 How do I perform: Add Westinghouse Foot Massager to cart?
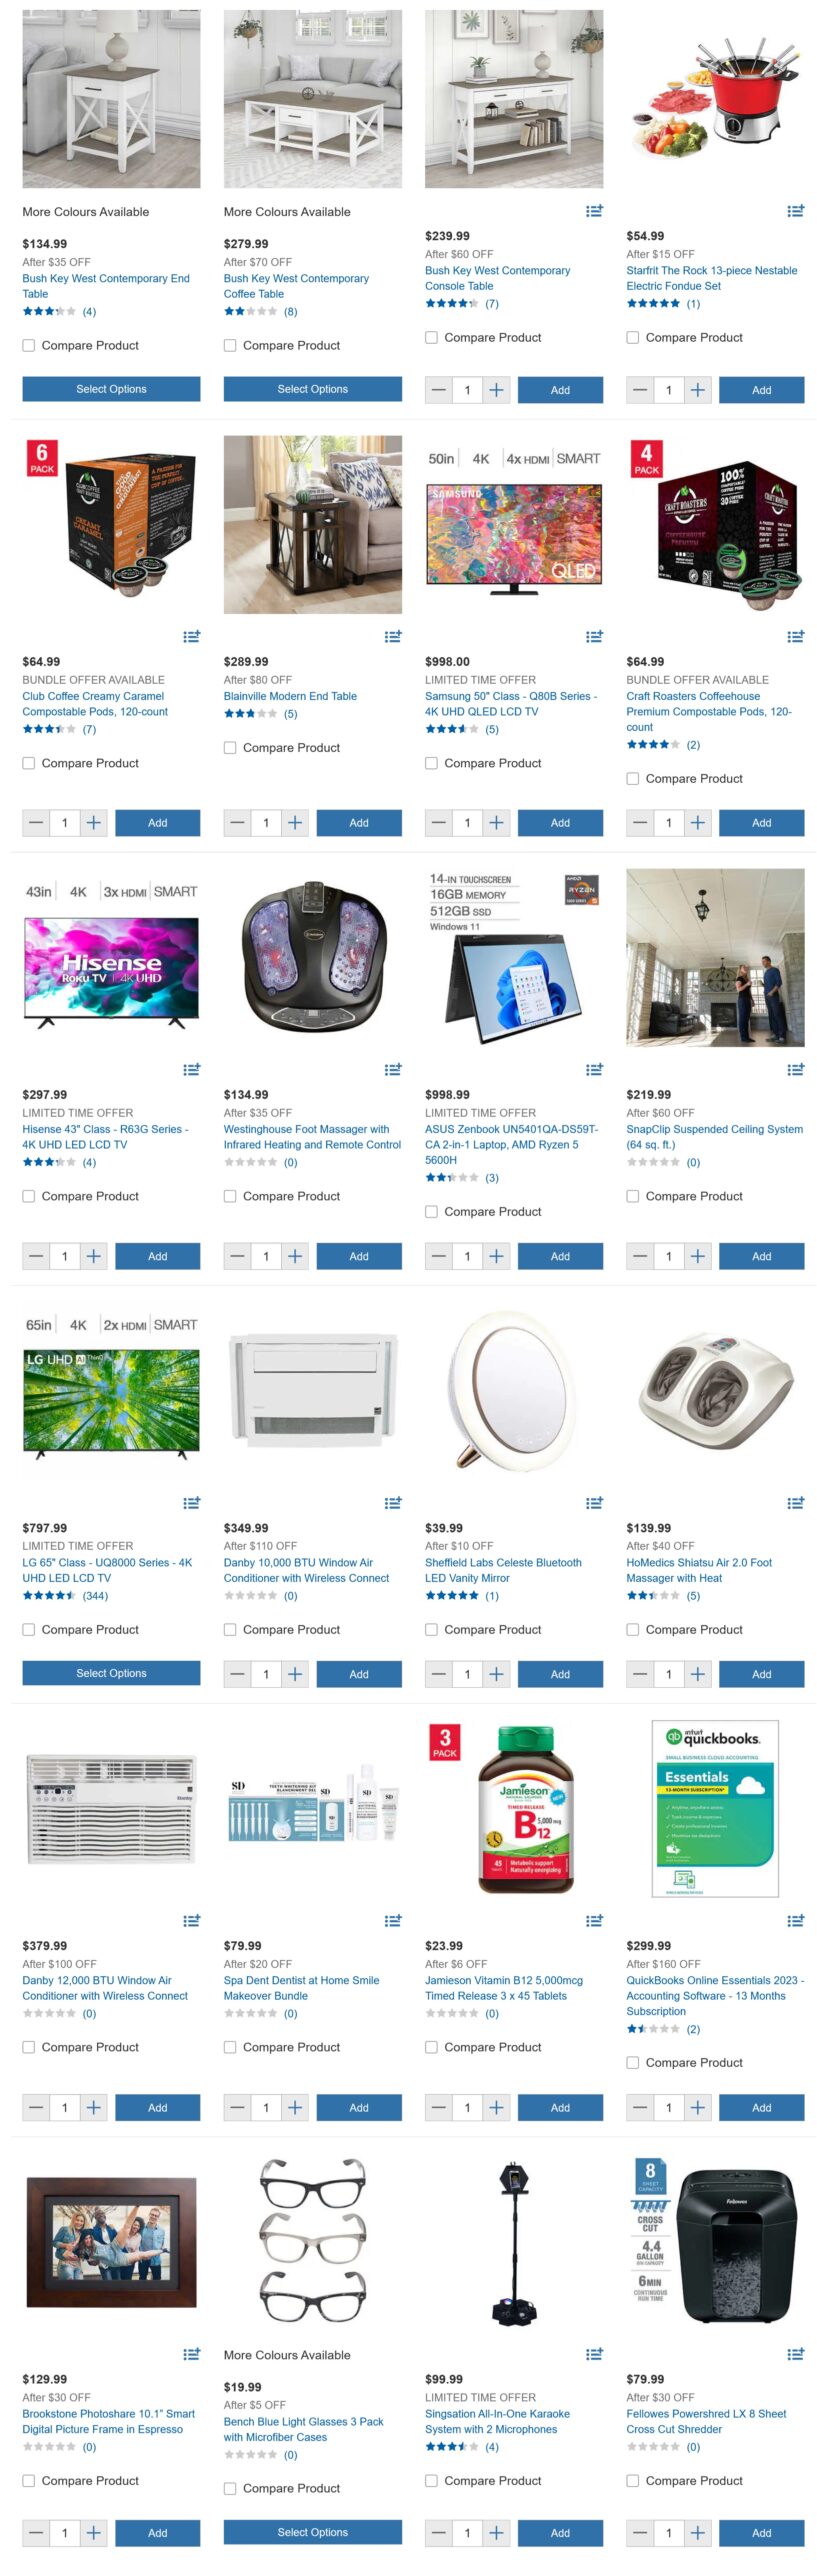[x=359, y=1256]
